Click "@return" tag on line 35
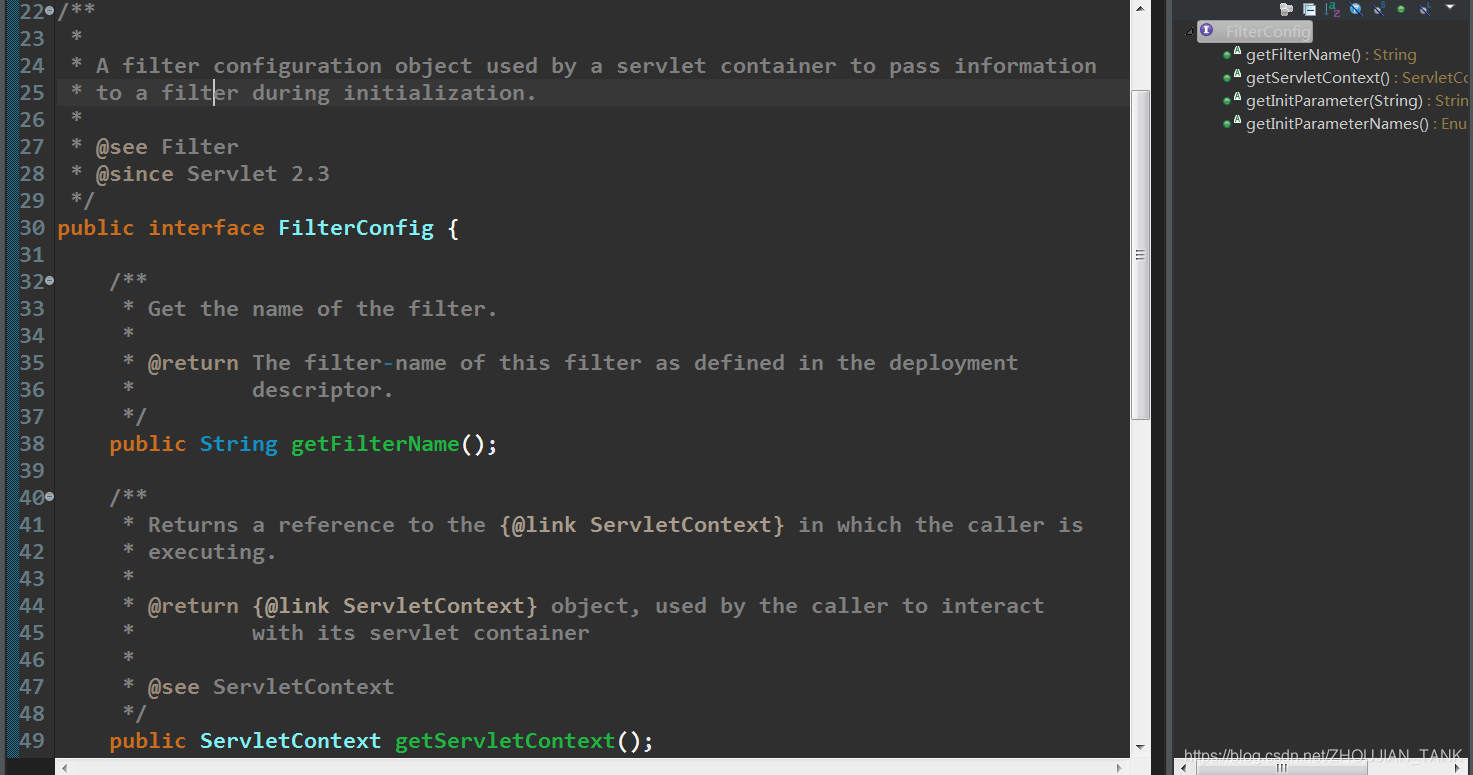The image size is (1473, 775). (x=193, y=363)
